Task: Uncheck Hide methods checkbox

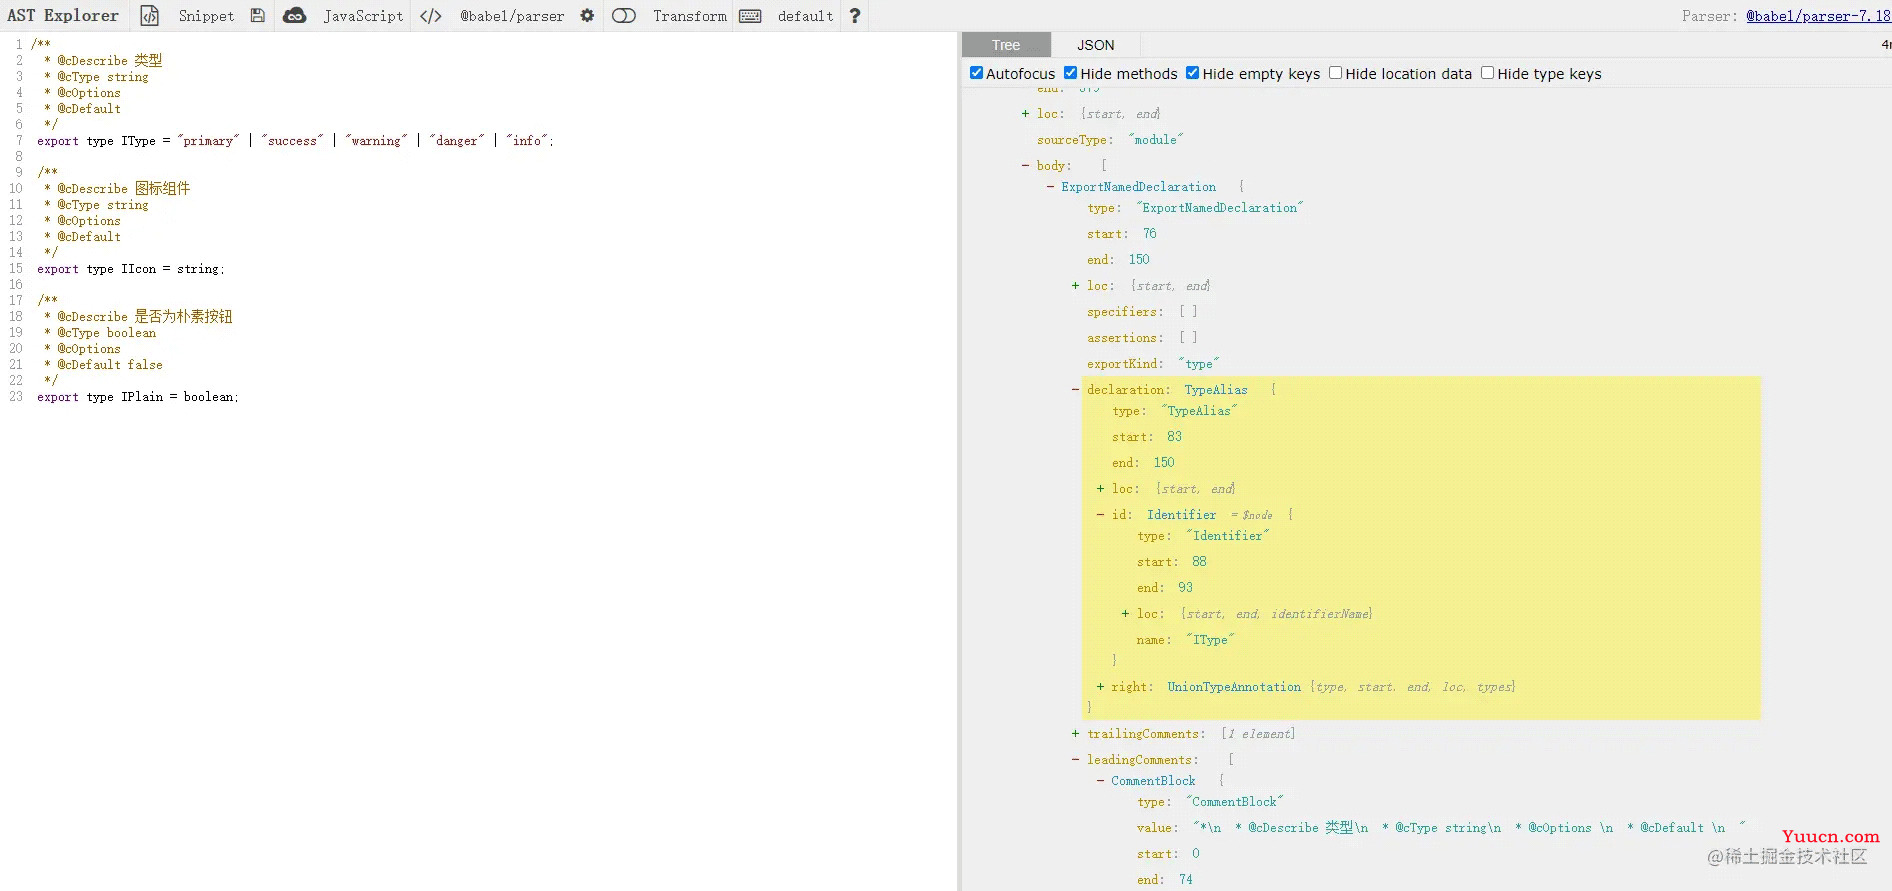Action: (x=1071, y=73)
